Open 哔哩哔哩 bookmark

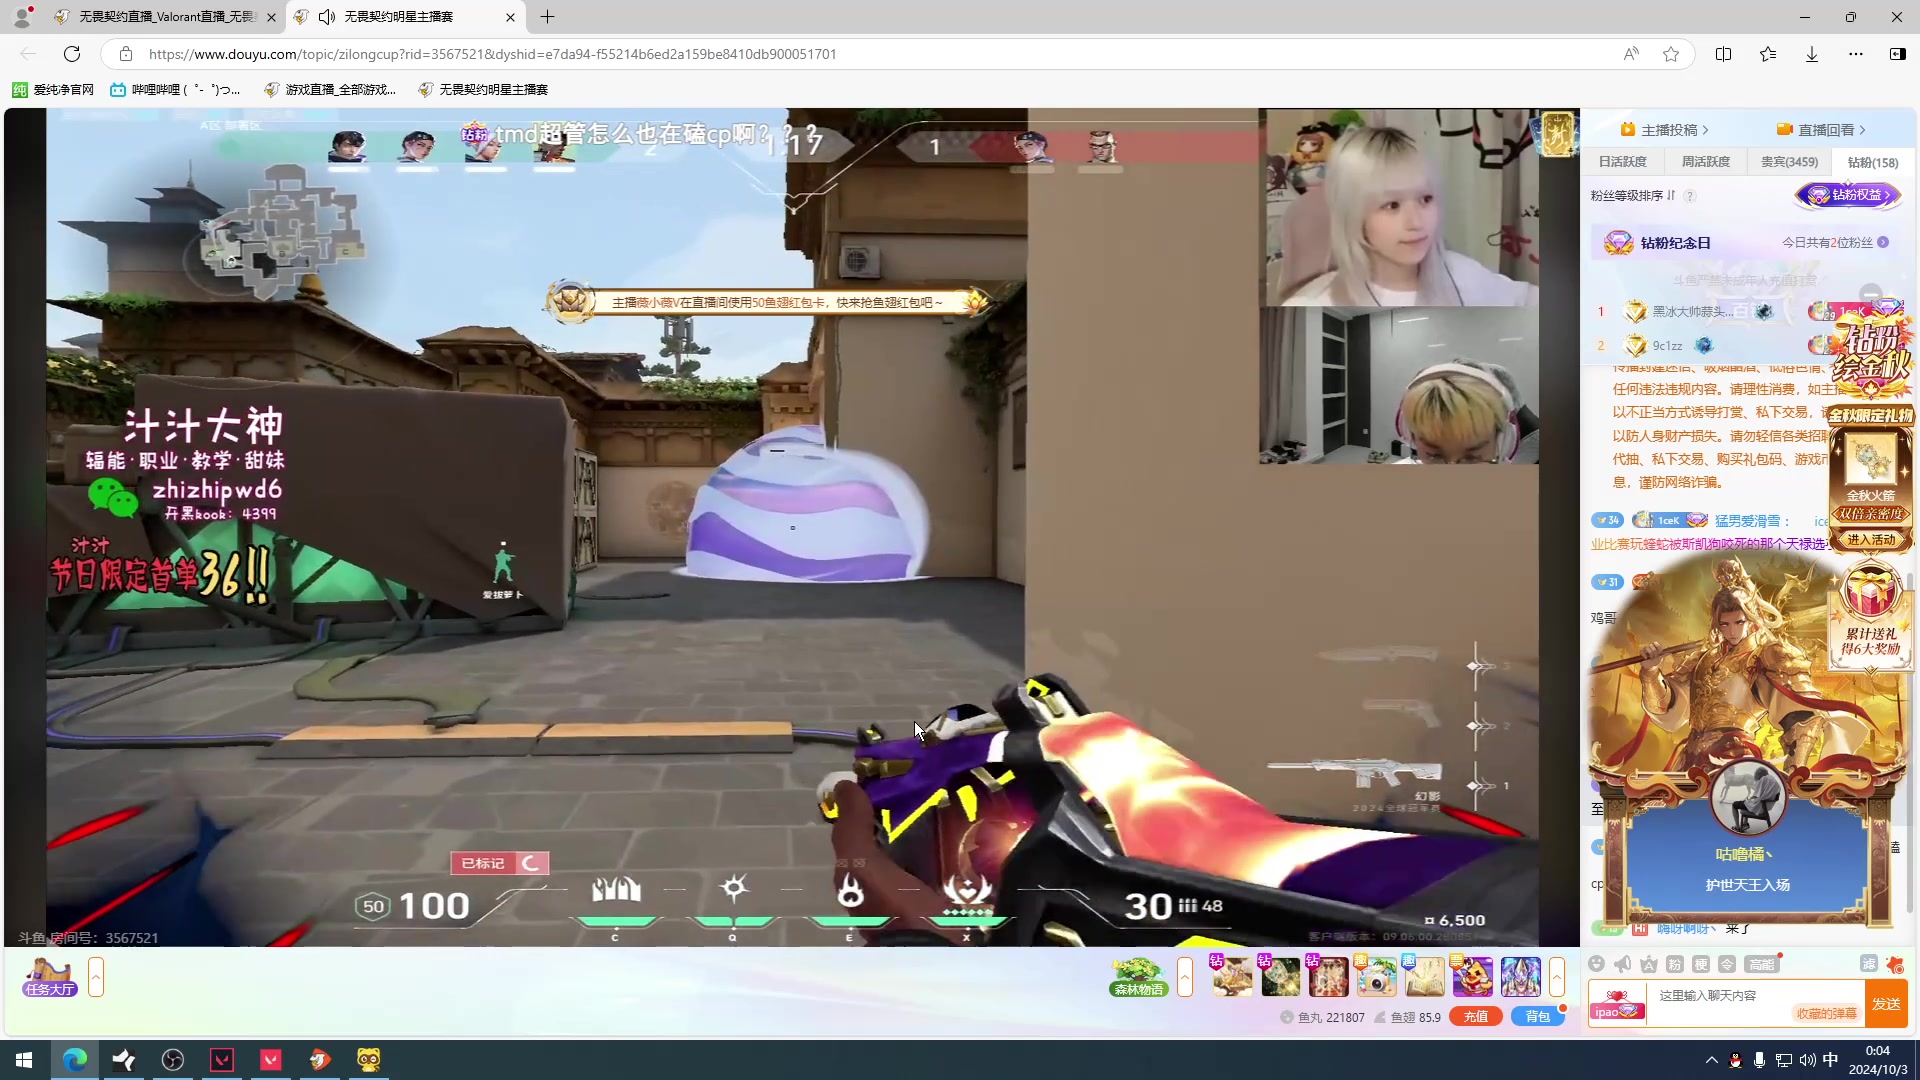click(x=176, y=90)
